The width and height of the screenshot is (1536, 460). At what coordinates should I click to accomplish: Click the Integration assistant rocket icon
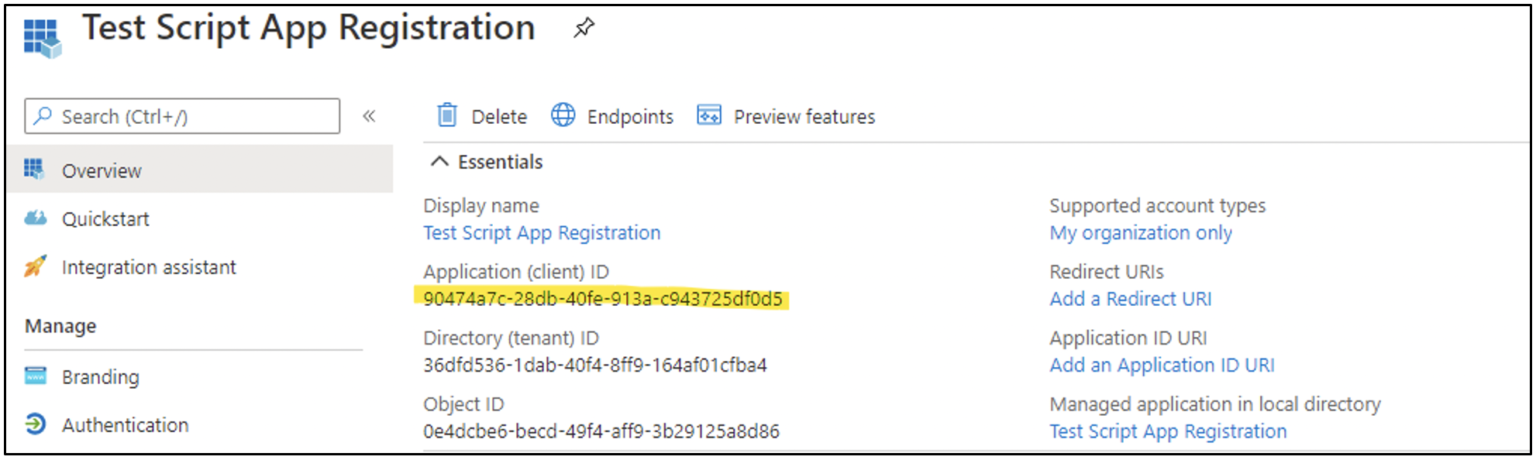coord(35,267)
